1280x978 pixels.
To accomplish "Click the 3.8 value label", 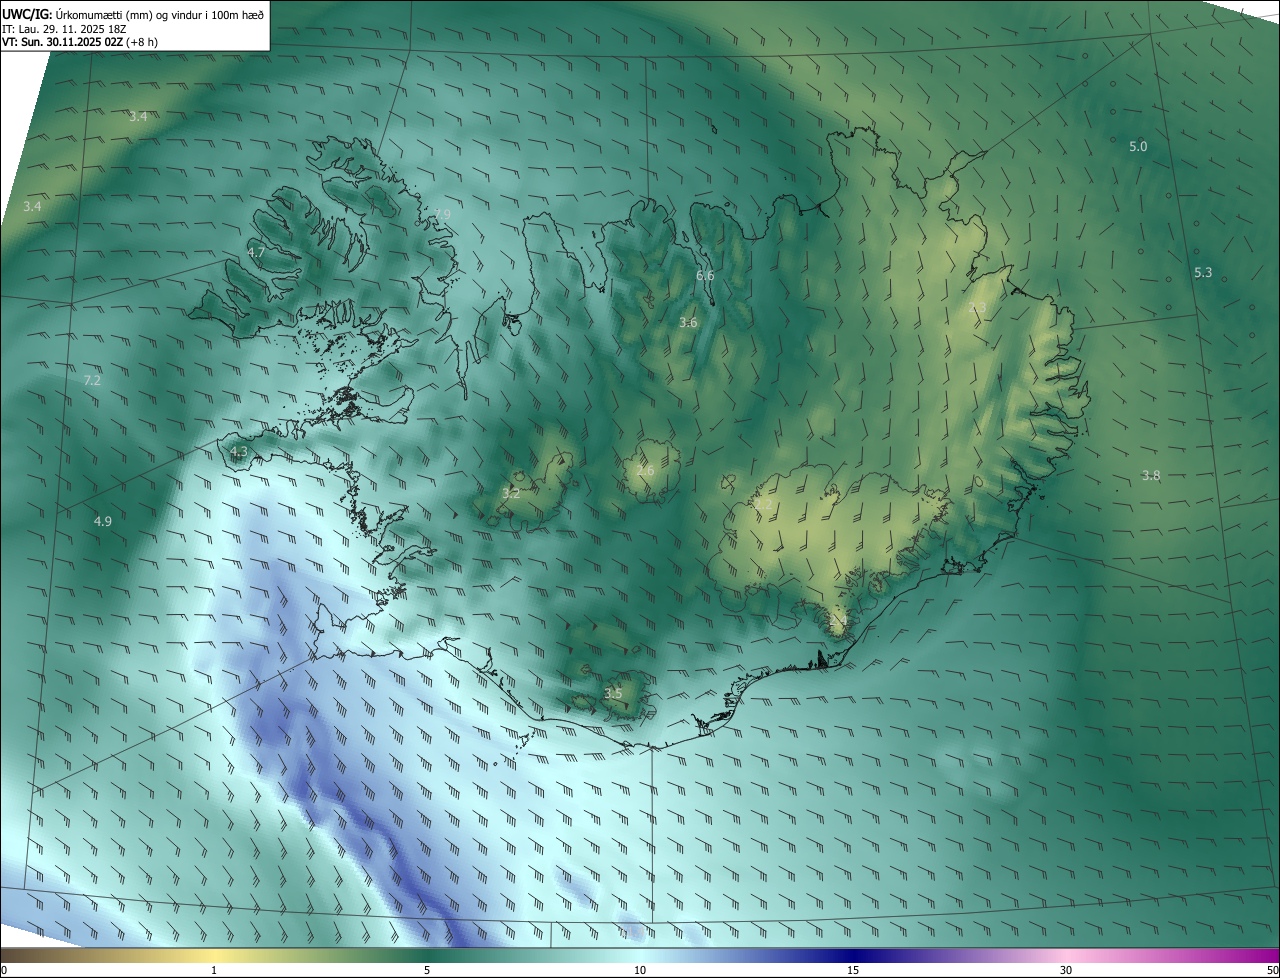I will pyautogui.click(x=1151, y=476).
